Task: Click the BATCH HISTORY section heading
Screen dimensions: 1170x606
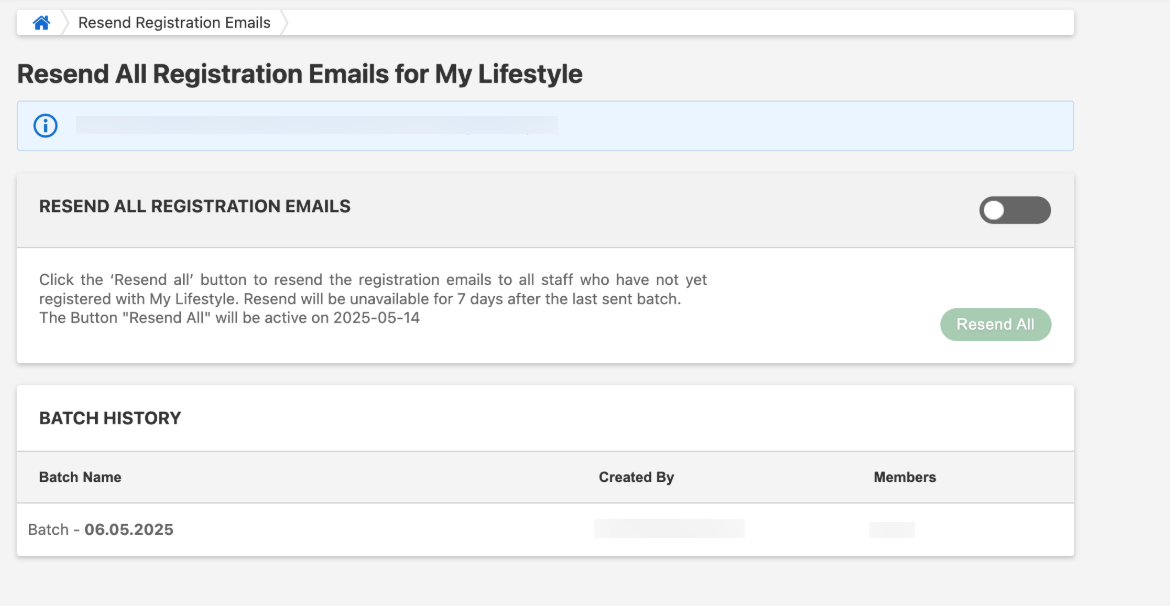Action: [110, 419]
